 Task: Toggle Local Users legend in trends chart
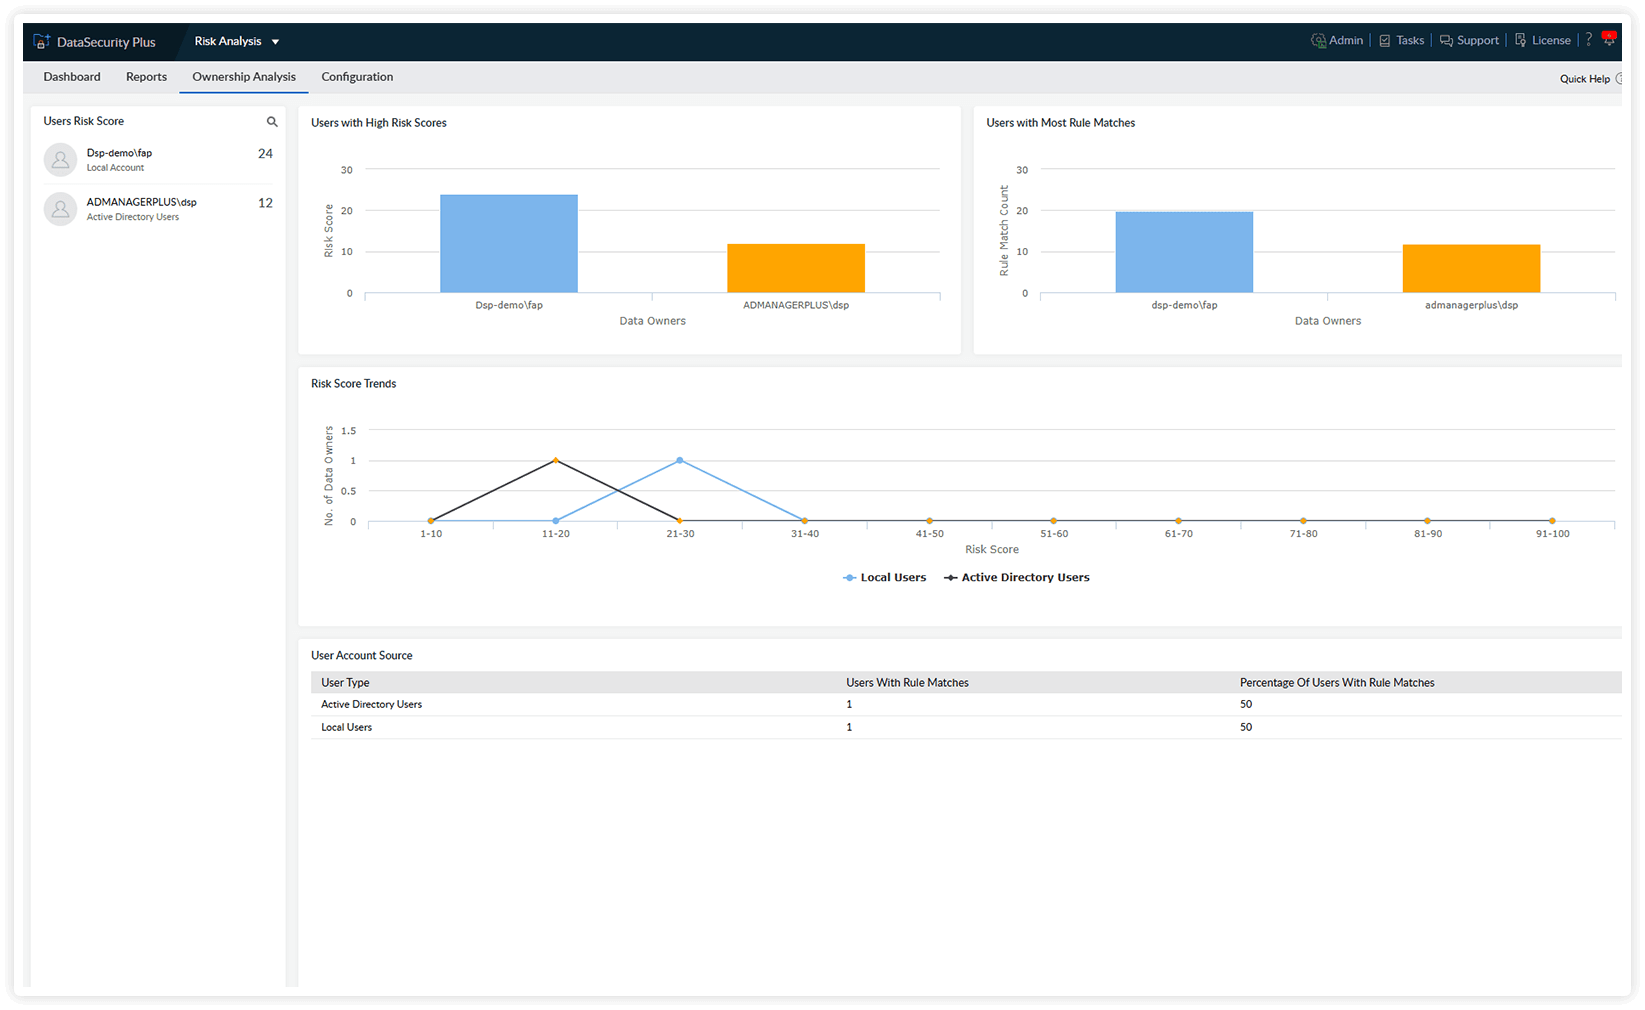[884, 578]
